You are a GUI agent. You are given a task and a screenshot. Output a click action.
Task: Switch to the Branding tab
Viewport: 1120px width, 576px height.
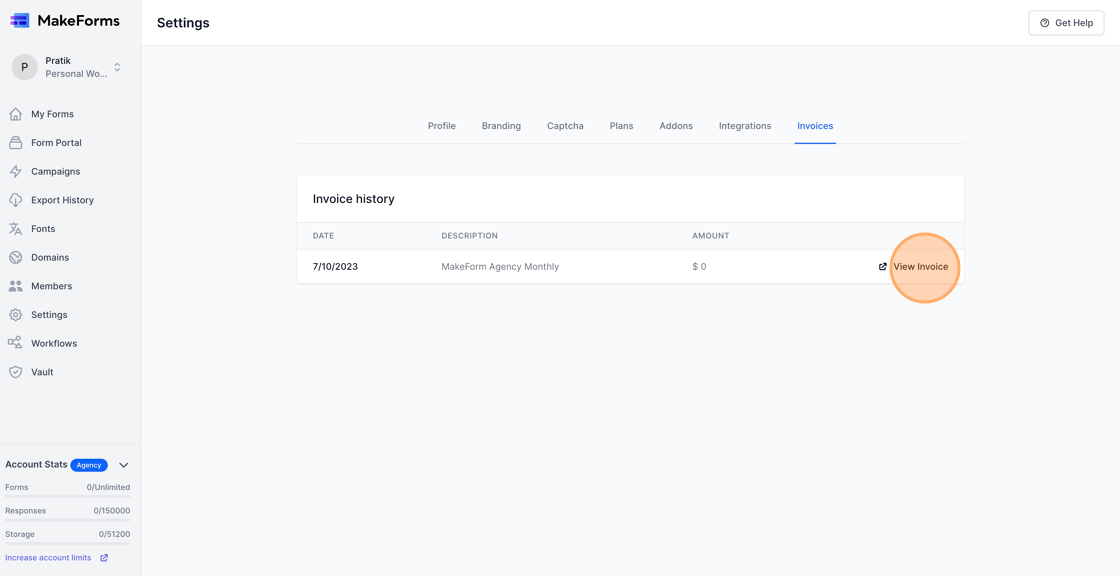pos(501,126)
